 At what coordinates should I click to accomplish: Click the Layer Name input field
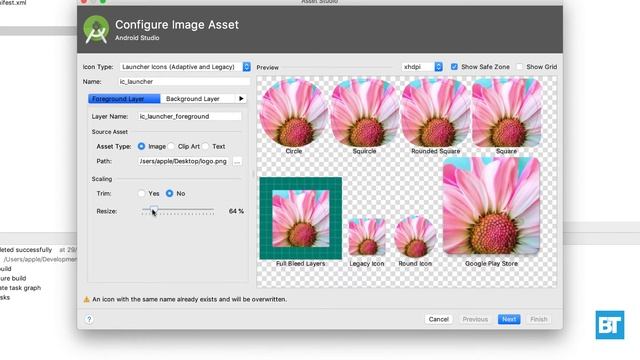click(x=190, y=116)
